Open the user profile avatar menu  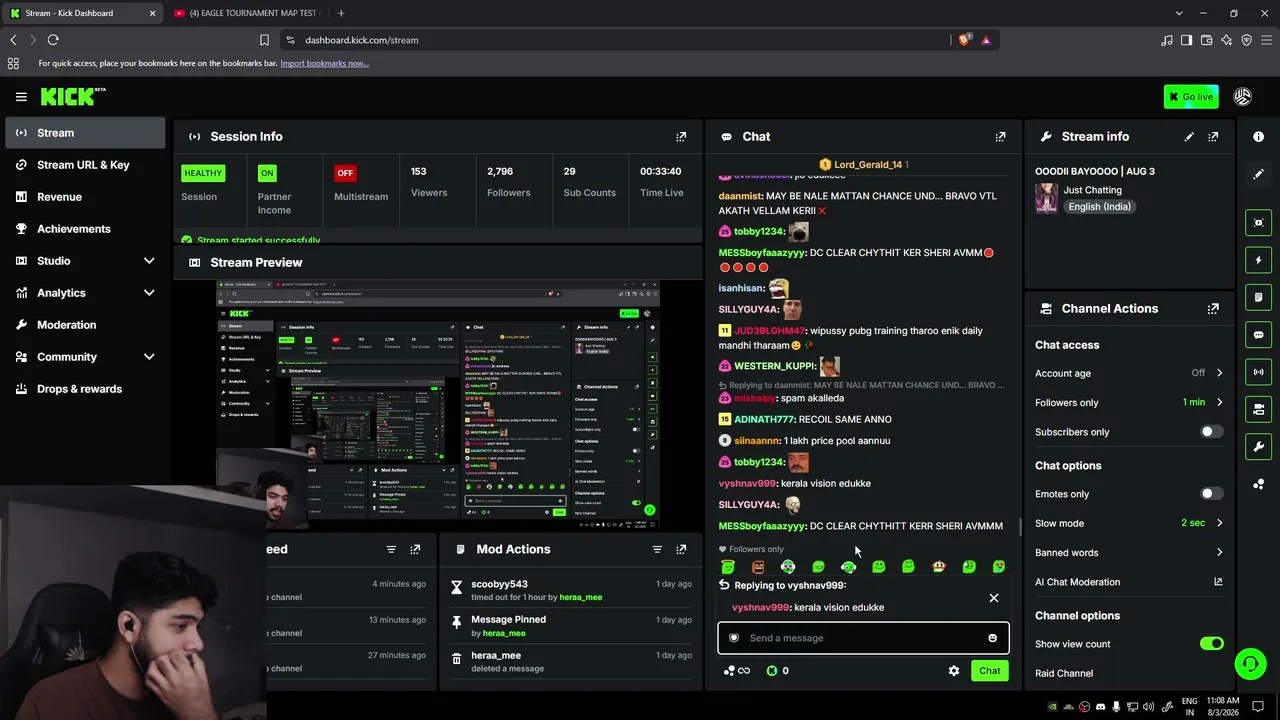1243,97
